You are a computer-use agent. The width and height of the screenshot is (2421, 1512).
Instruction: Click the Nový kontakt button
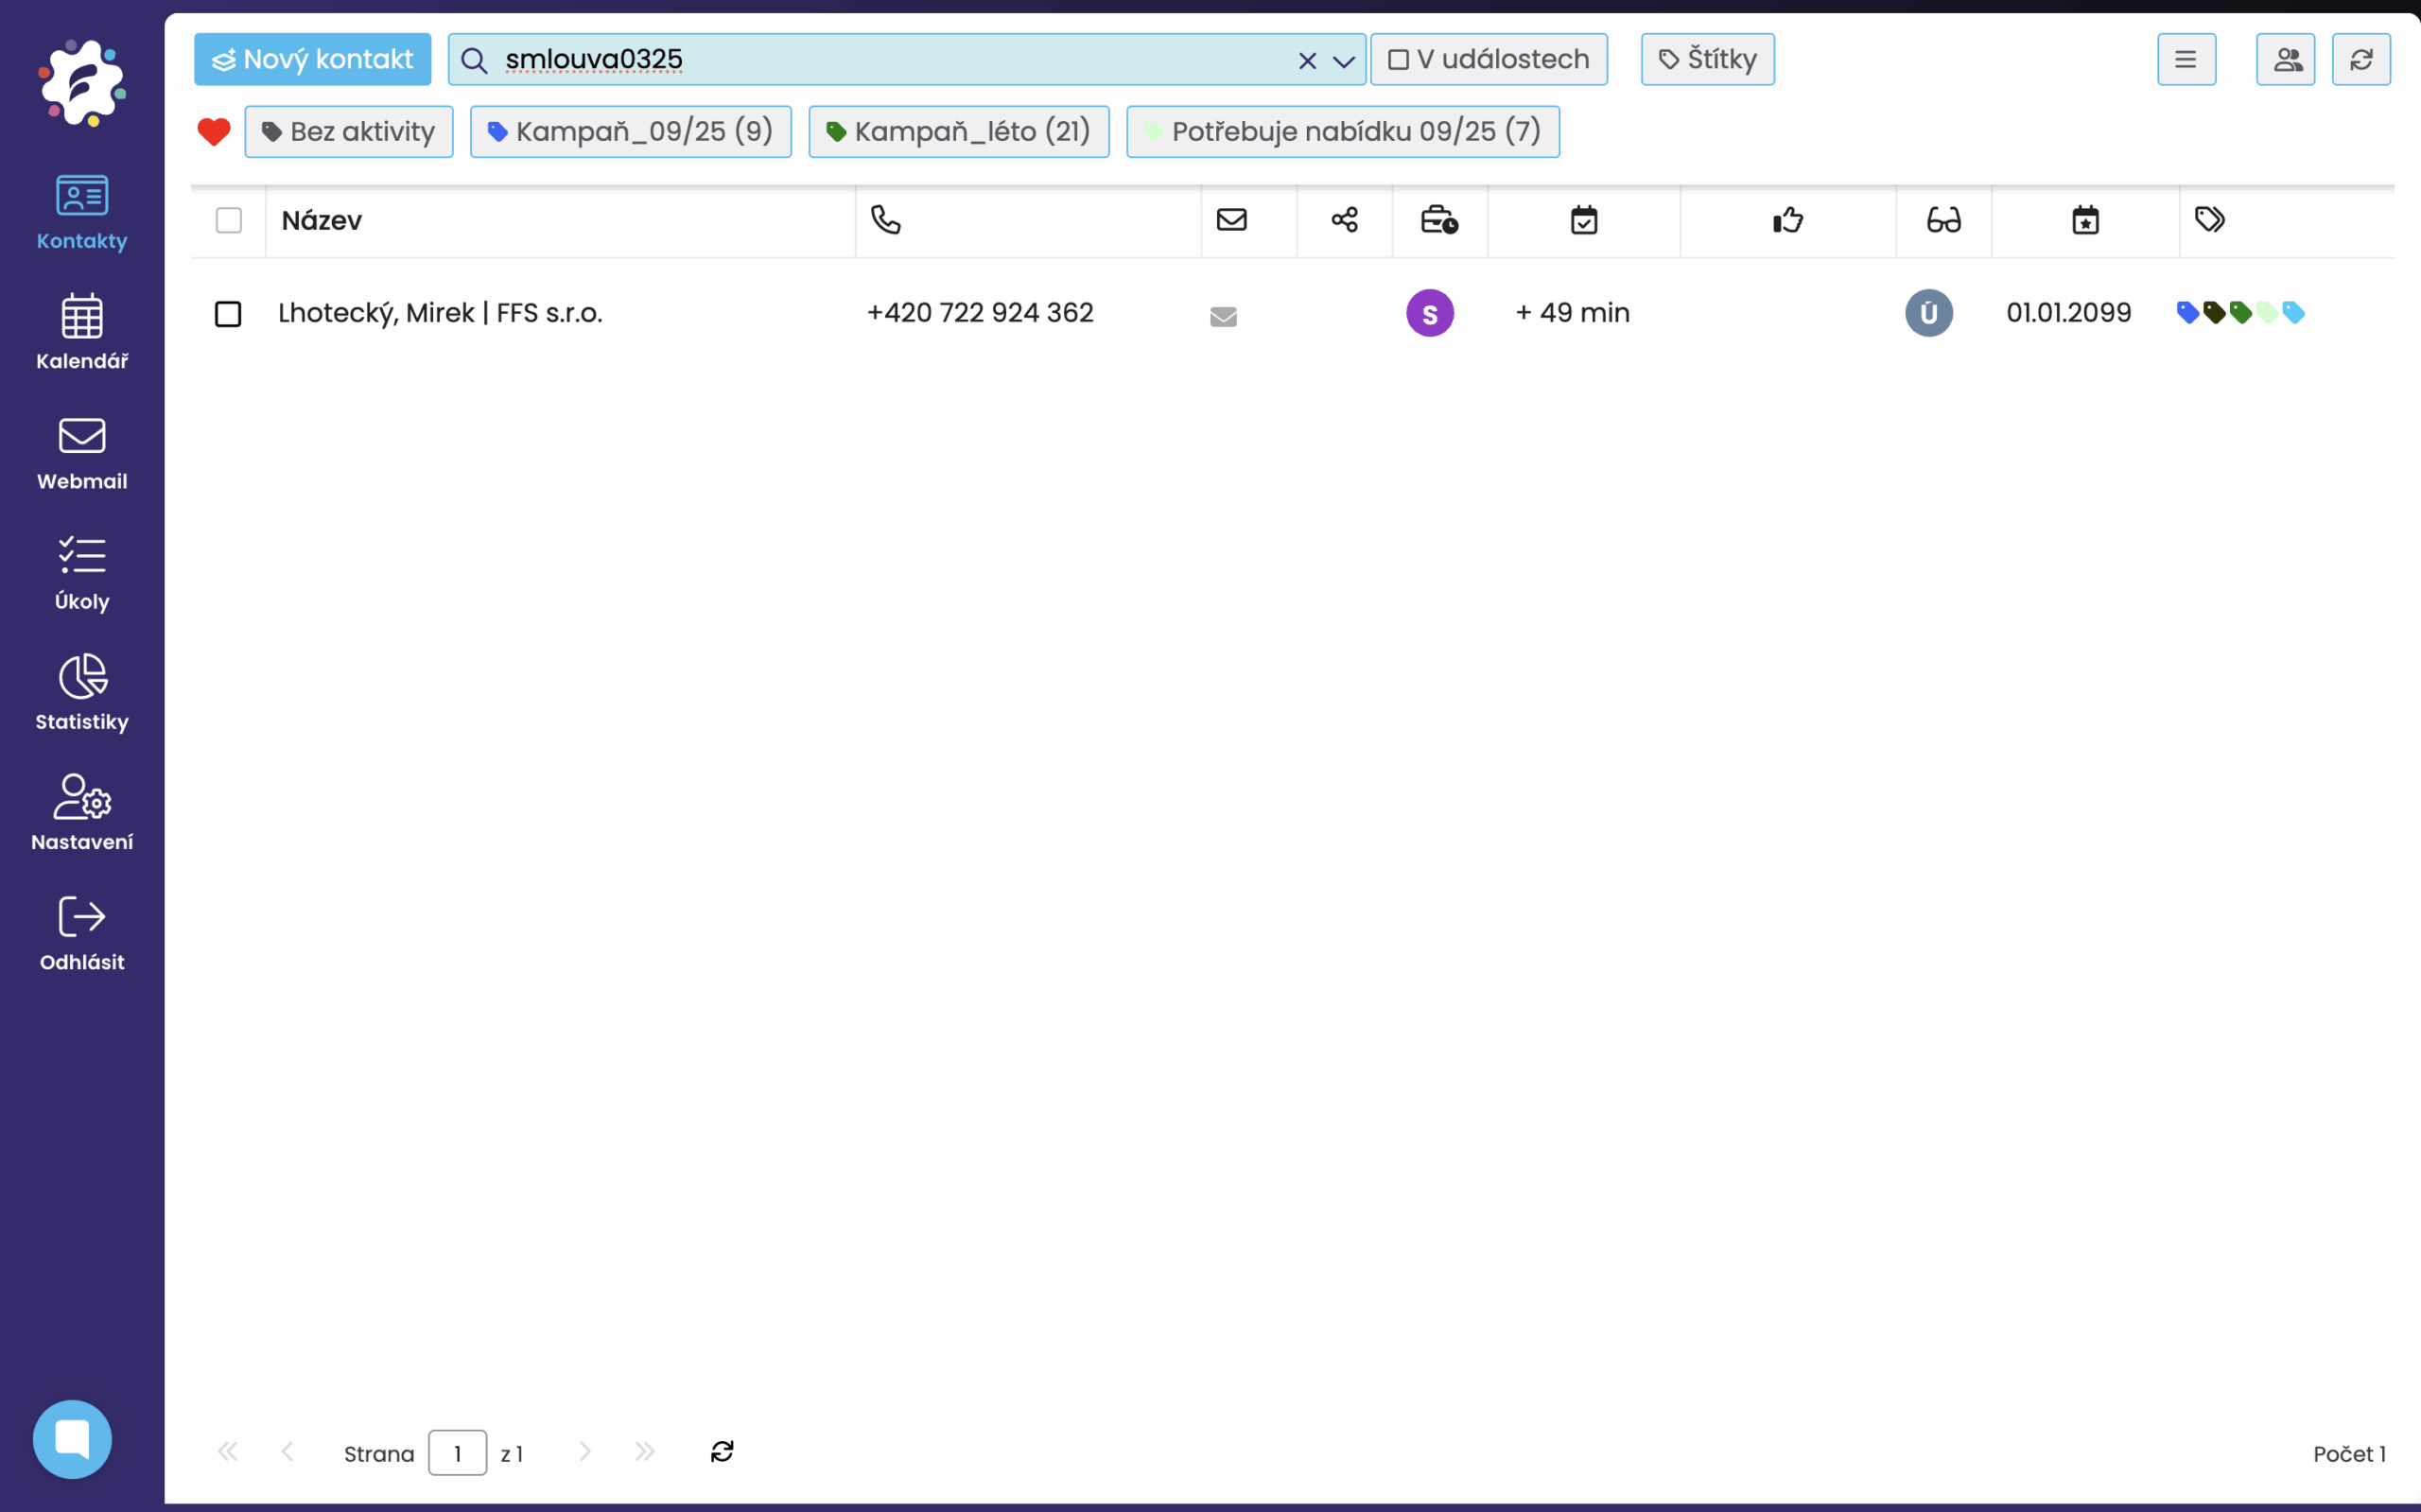(312, 59)
